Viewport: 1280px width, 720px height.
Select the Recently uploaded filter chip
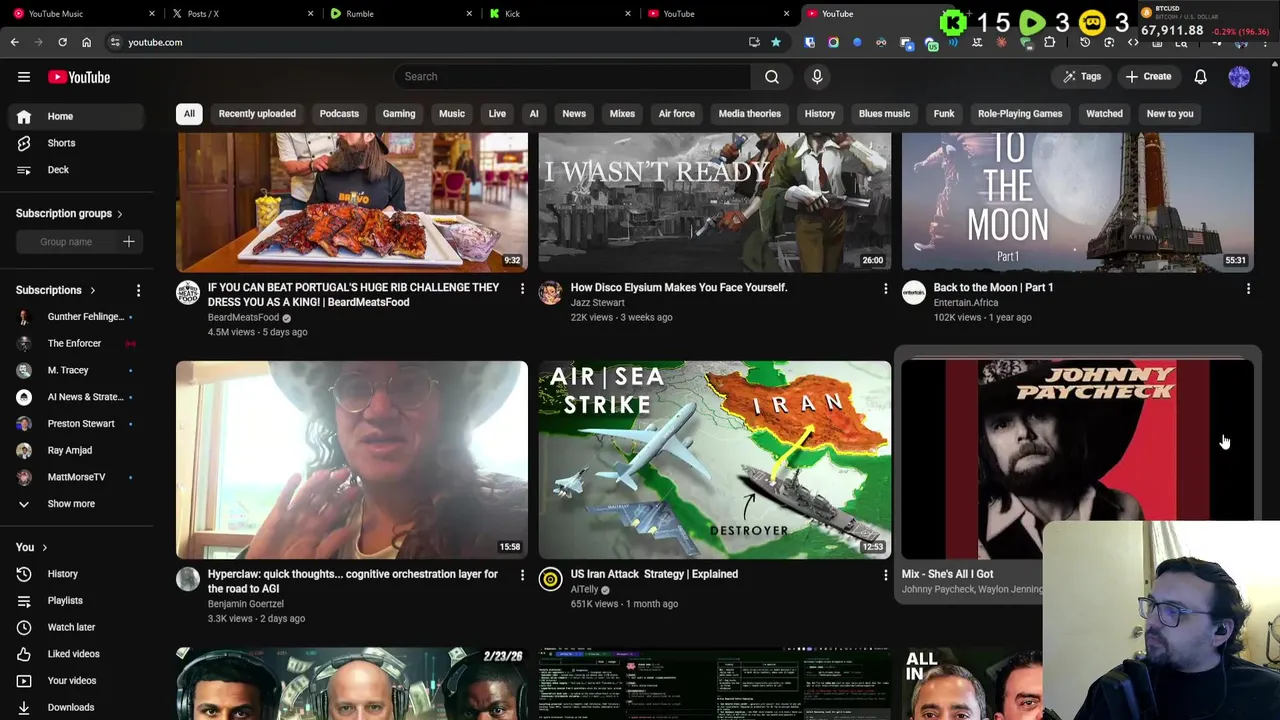click(x=257, y=114)
